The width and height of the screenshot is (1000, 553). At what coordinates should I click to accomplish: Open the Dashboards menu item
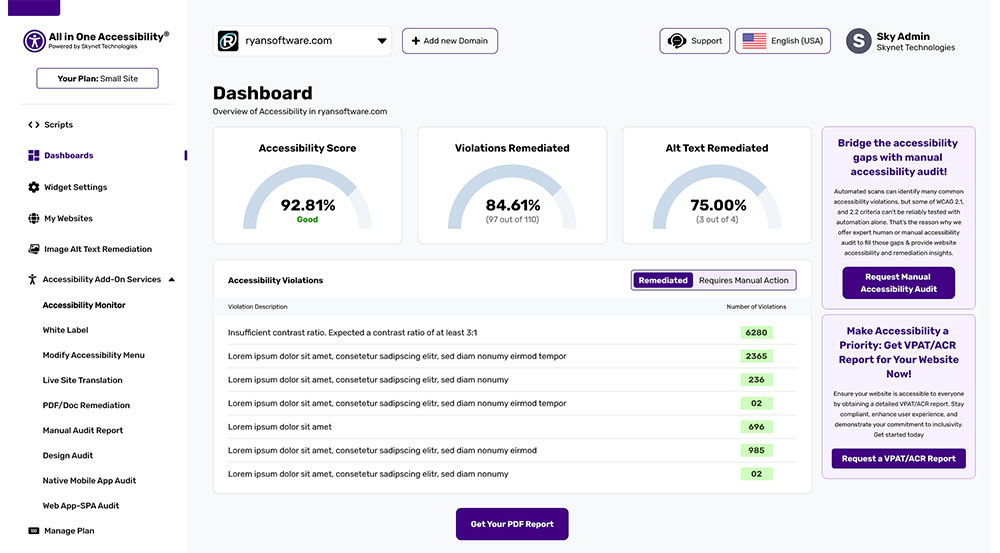tap(68, 155)
